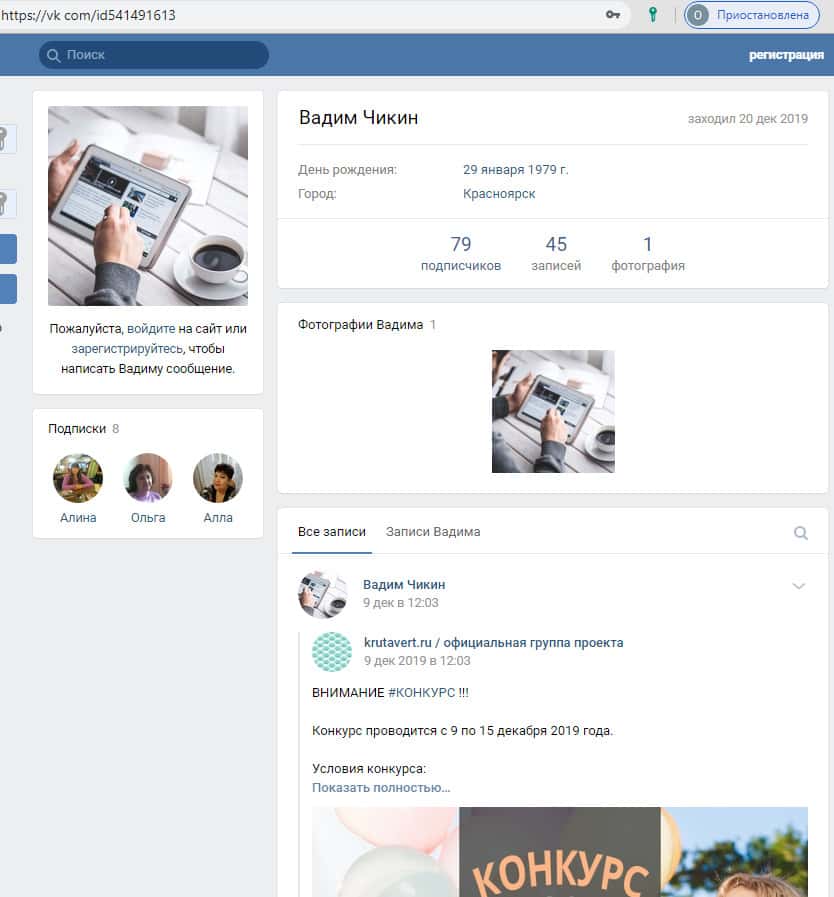Expand the post actions chevron menu

pyautogui.click(x=799, y=586)
